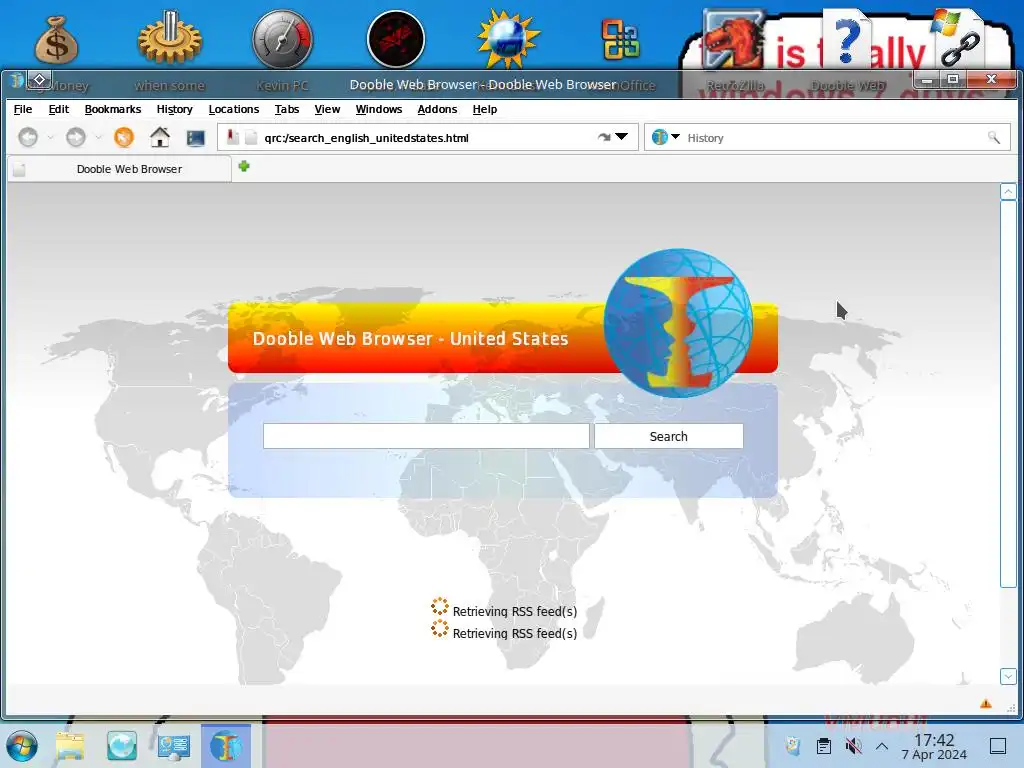Open the golden gear desktop icon
The height and width of the screenshot is (768, 1024).
pyautogui.click(x=170, y=39)
